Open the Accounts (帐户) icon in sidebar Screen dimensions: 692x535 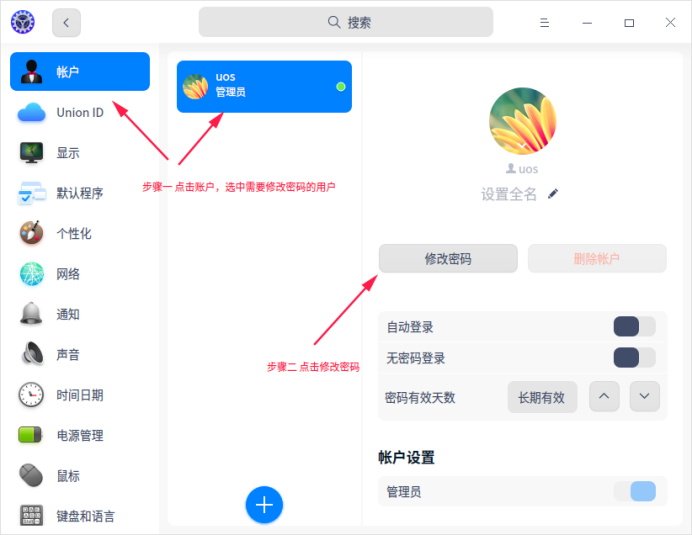pyautogui.click(x=31, y=72)
